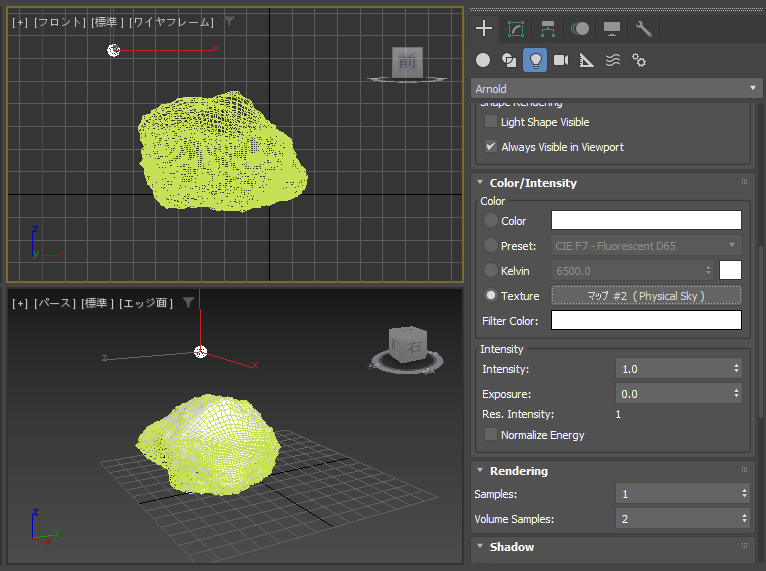766x571 pixels.
Task: Select the yellow rock mesh in front viewport
Action: pyautogui.click(x=222, y=152)
